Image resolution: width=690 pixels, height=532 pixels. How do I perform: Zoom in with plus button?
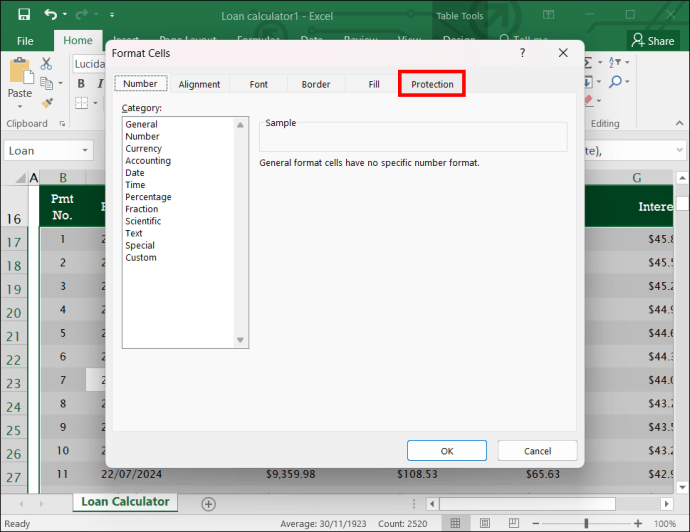click(x=638, y=523)
